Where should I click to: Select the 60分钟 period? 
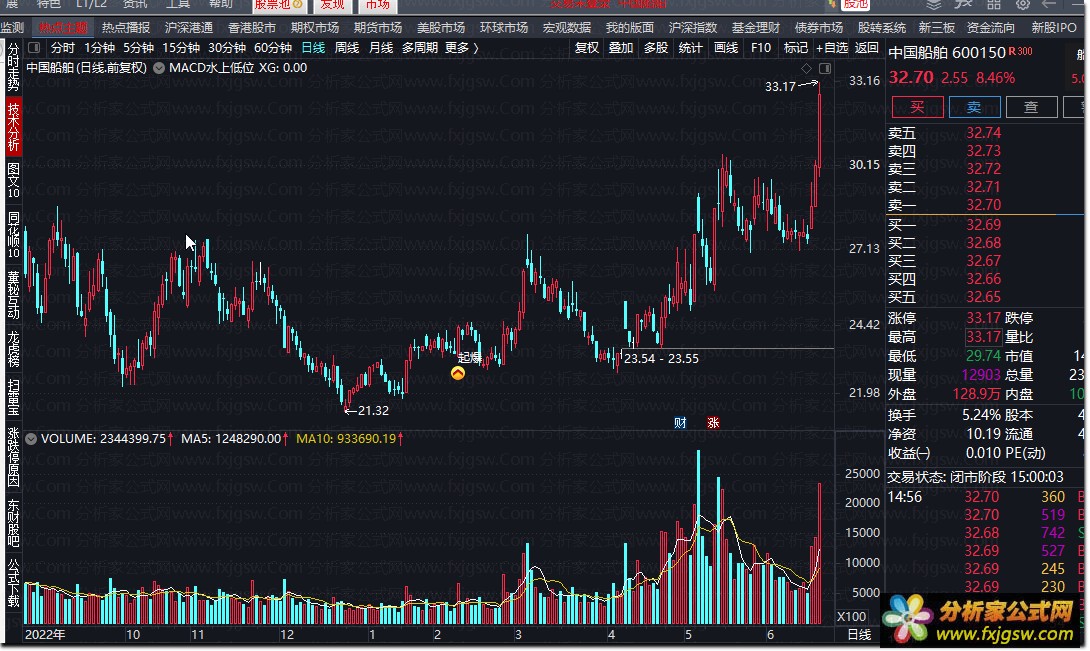[x=272, y=48]
